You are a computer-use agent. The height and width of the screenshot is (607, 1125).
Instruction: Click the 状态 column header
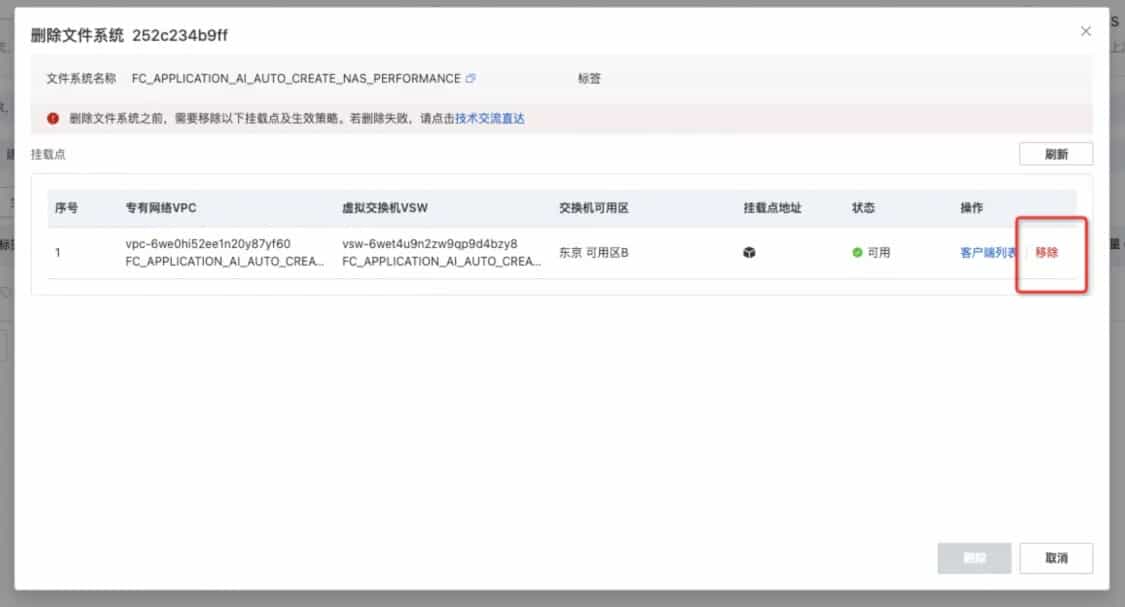[864, 208]
